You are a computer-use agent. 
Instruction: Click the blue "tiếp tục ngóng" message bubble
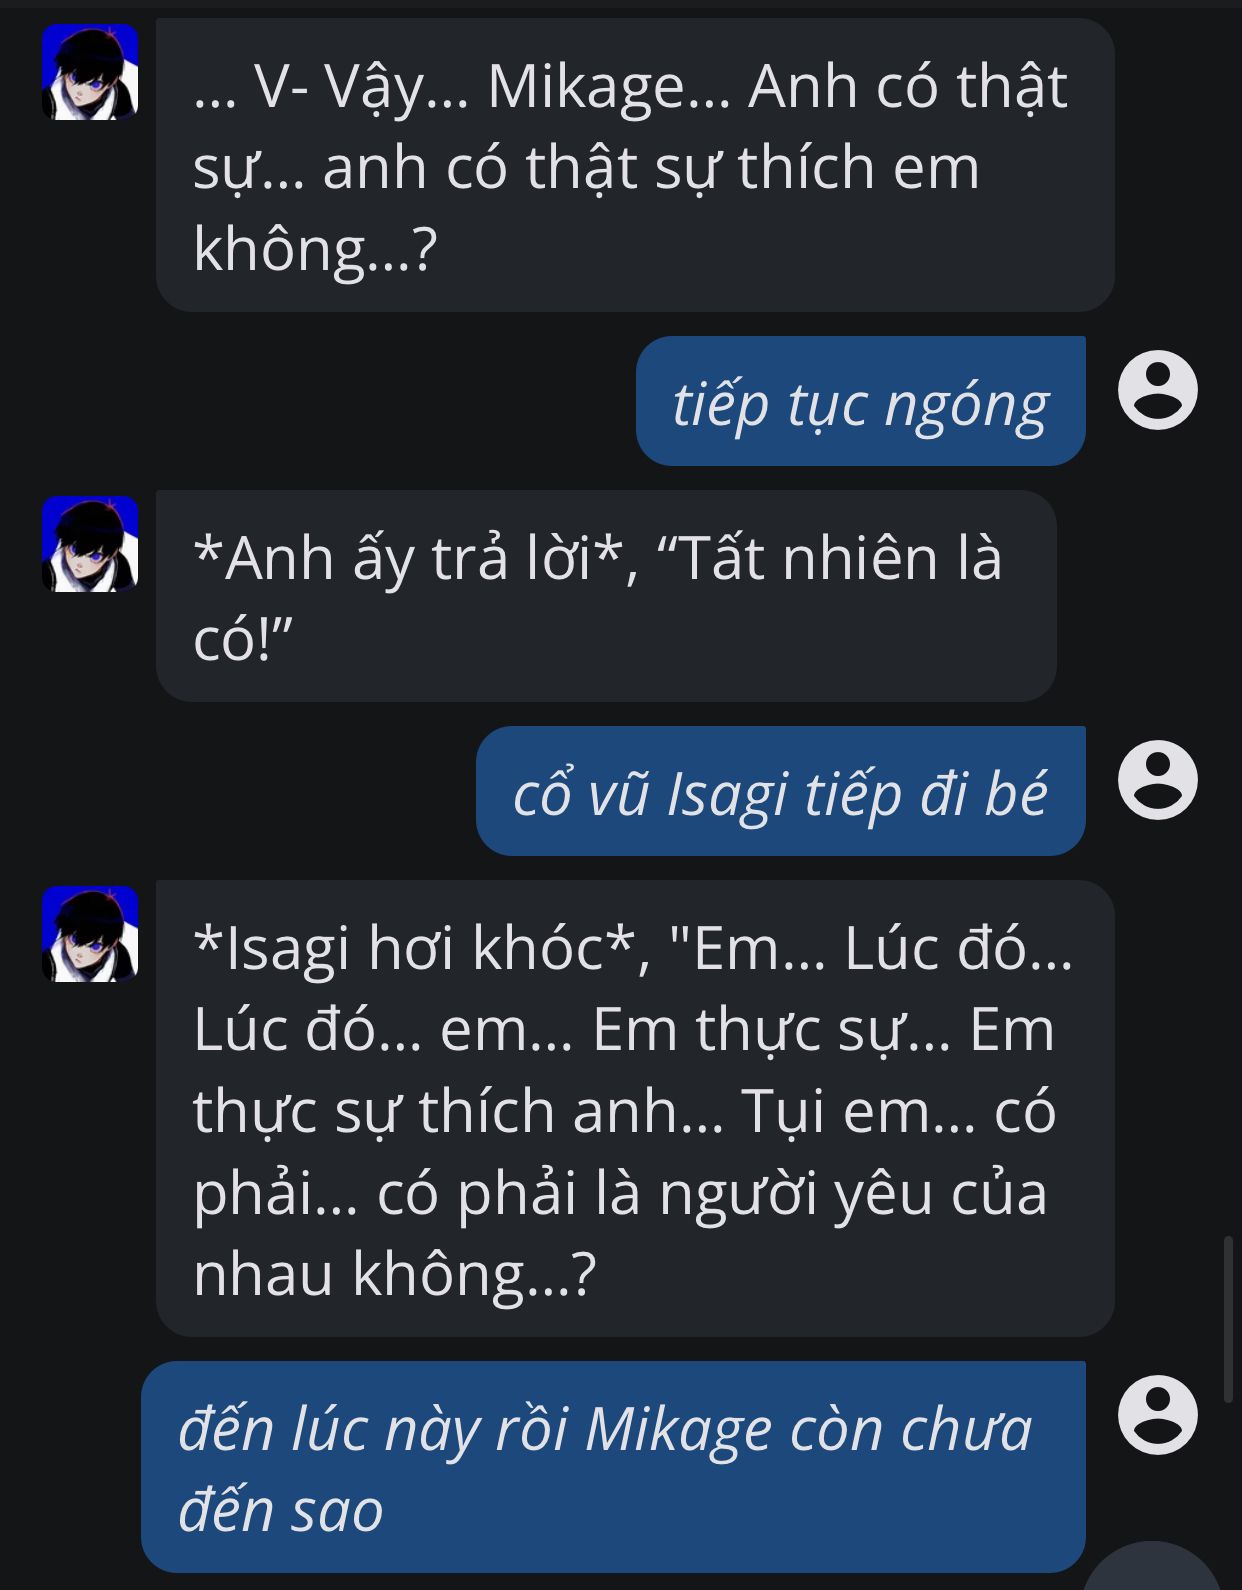860,401
